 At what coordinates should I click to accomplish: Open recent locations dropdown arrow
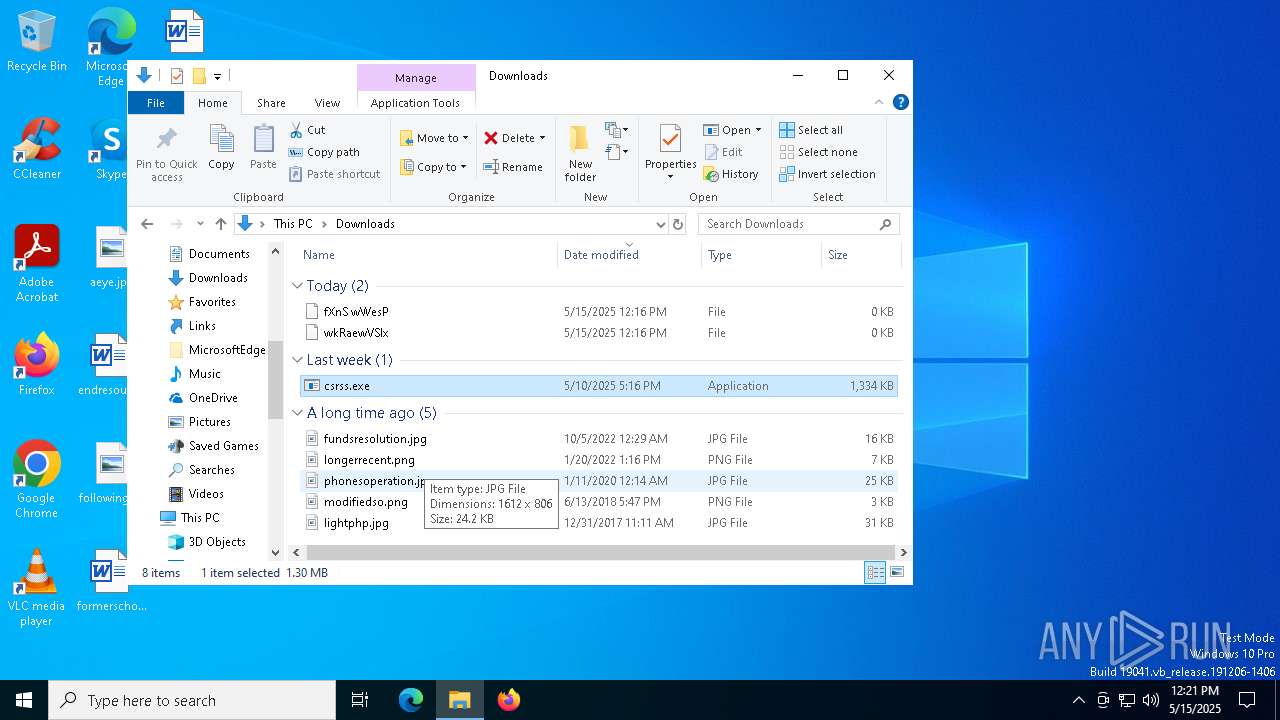[200, 224]
